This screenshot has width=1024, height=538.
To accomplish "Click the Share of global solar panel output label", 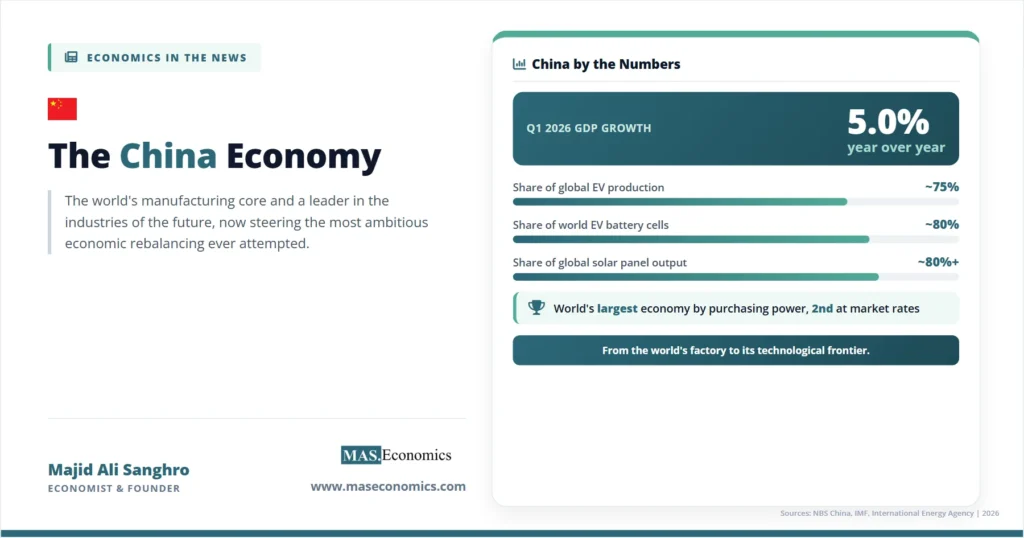I will (x=600, y=262).
